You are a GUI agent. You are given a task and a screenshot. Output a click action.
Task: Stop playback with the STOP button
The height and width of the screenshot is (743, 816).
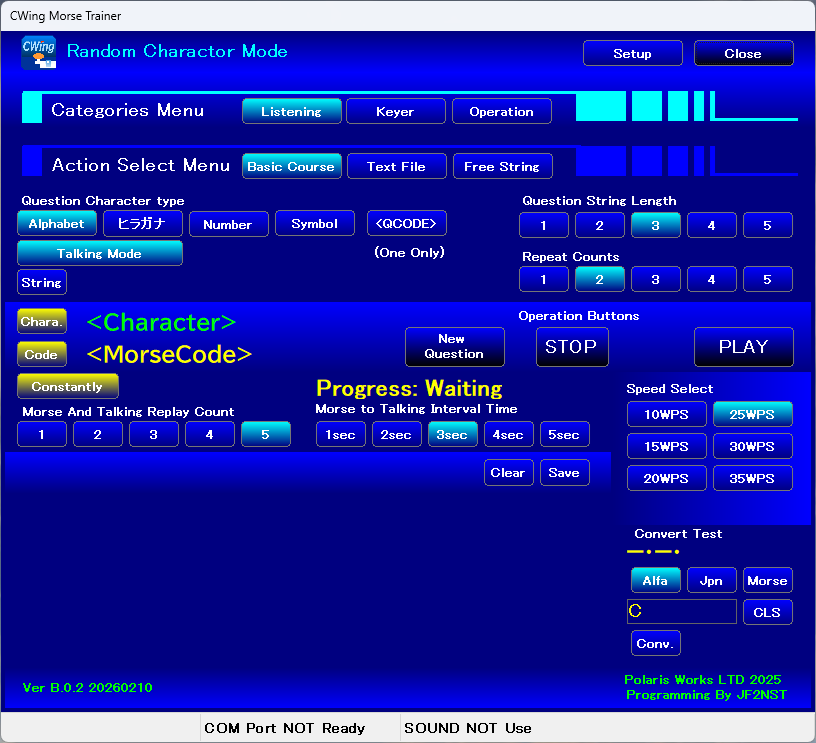tap(571, 347)
